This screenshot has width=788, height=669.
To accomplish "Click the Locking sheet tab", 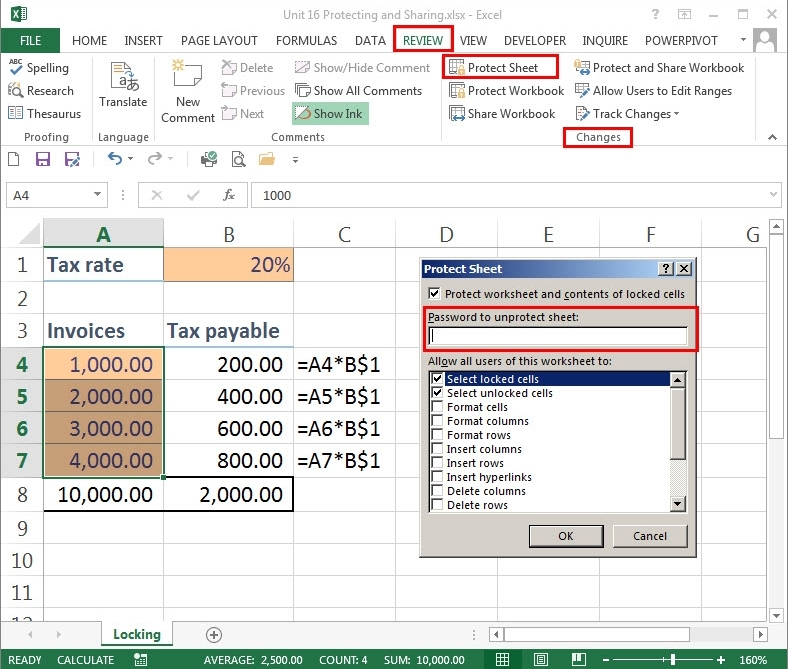I will (137, 634).
